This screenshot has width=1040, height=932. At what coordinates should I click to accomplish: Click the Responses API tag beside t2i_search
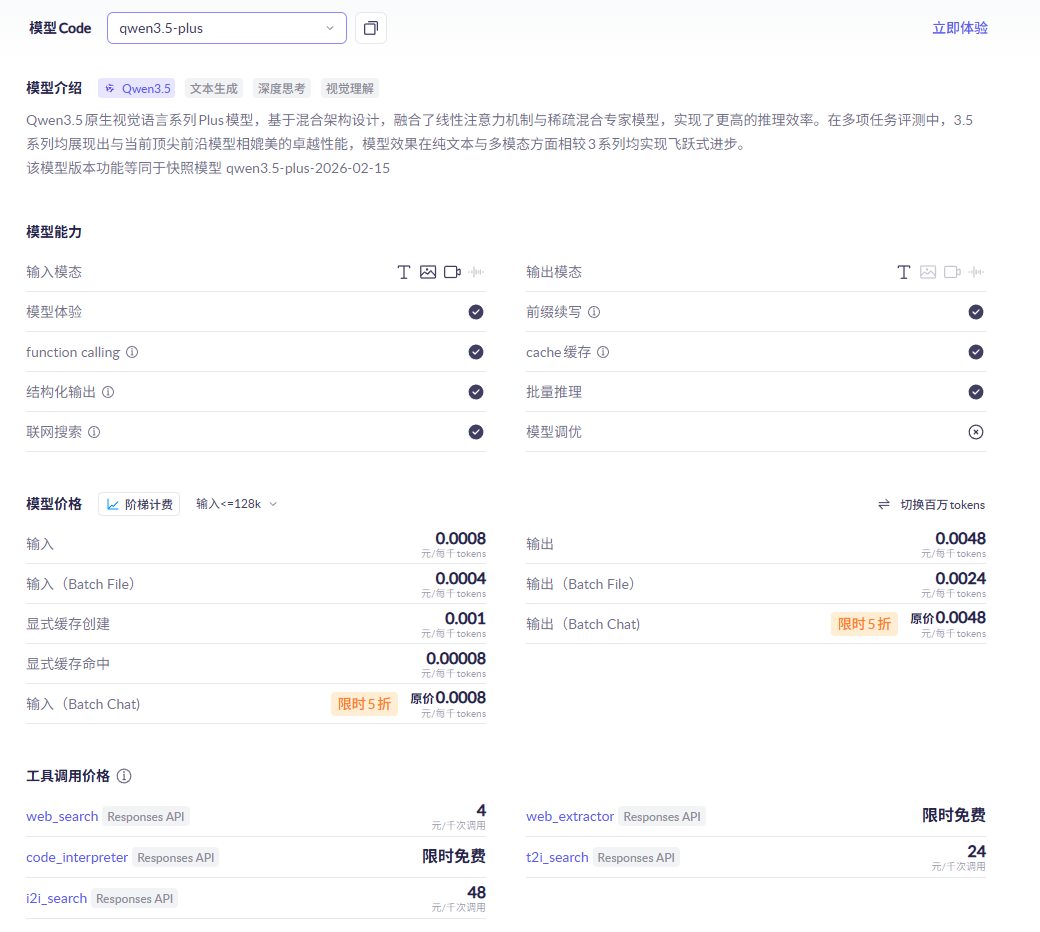[x=636, y=858]
